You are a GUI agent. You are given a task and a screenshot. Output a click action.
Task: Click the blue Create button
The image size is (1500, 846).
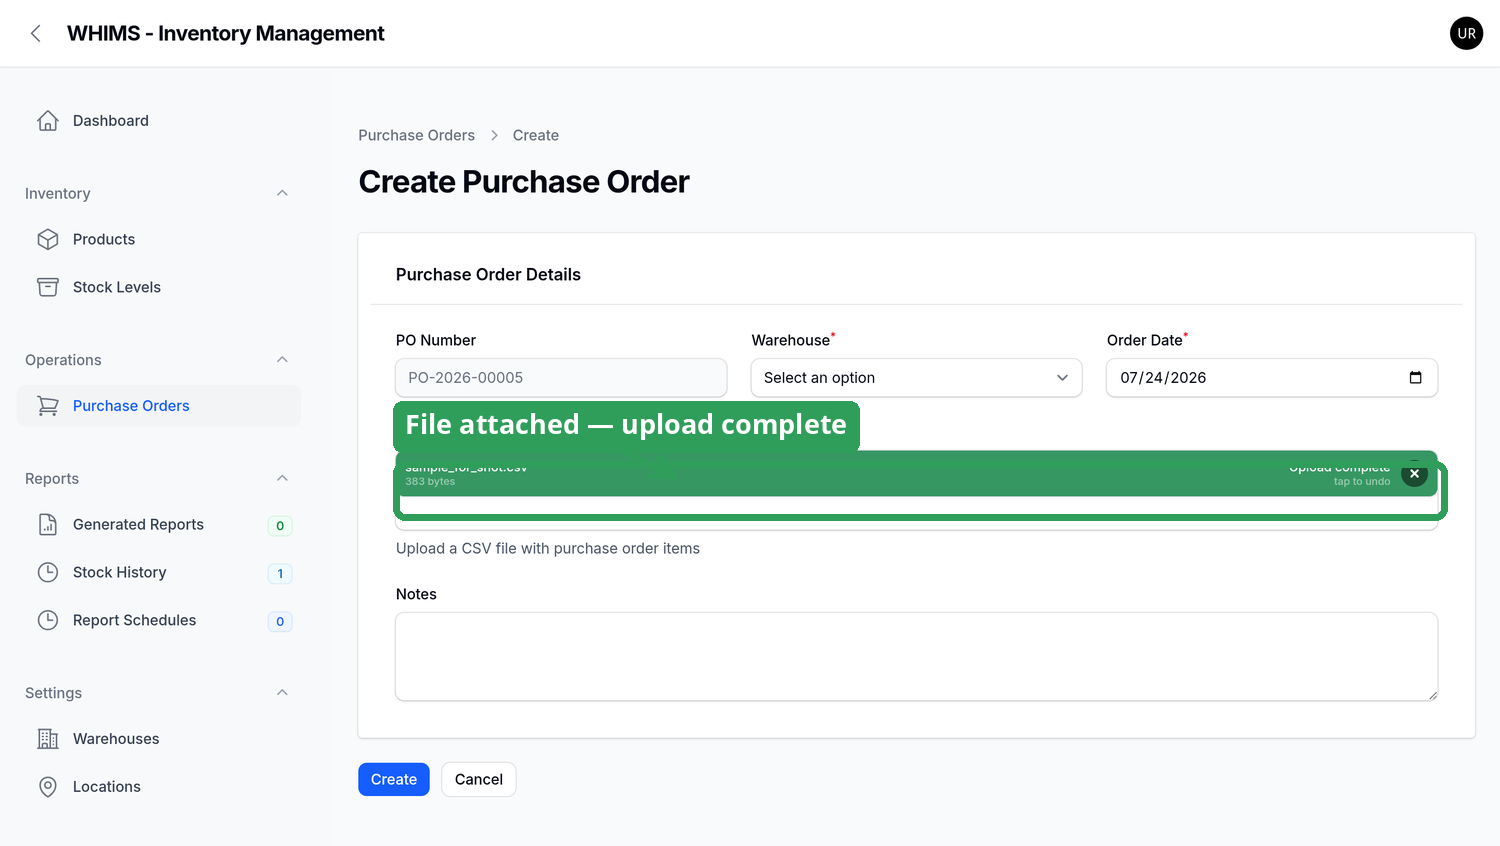pos(394,780)
